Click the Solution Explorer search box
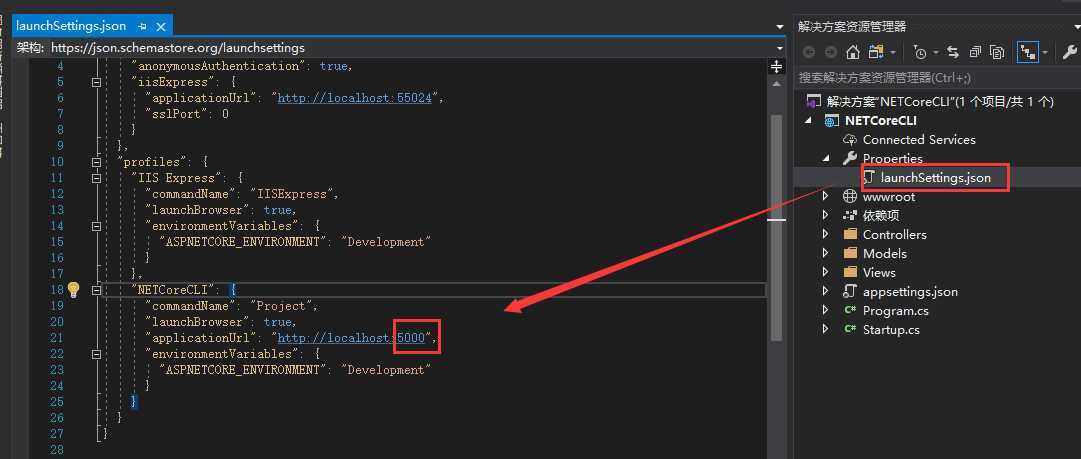The width and height of the screenshot is (1081, 459). point(937,78)
